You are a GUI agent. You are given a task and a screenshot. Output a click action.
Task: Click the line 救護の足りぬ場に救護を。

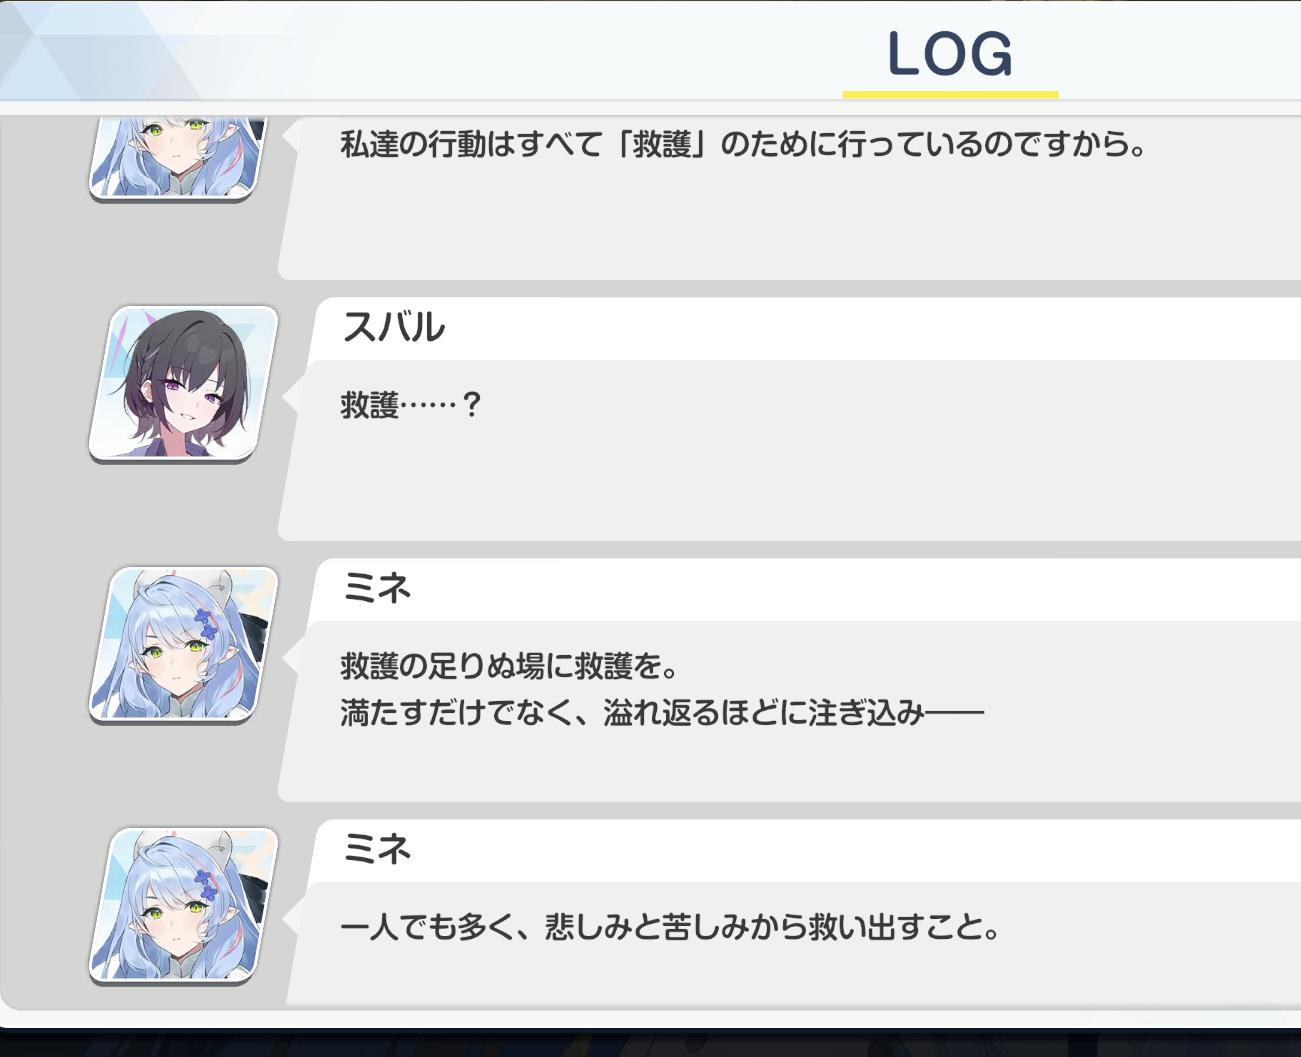510,665
